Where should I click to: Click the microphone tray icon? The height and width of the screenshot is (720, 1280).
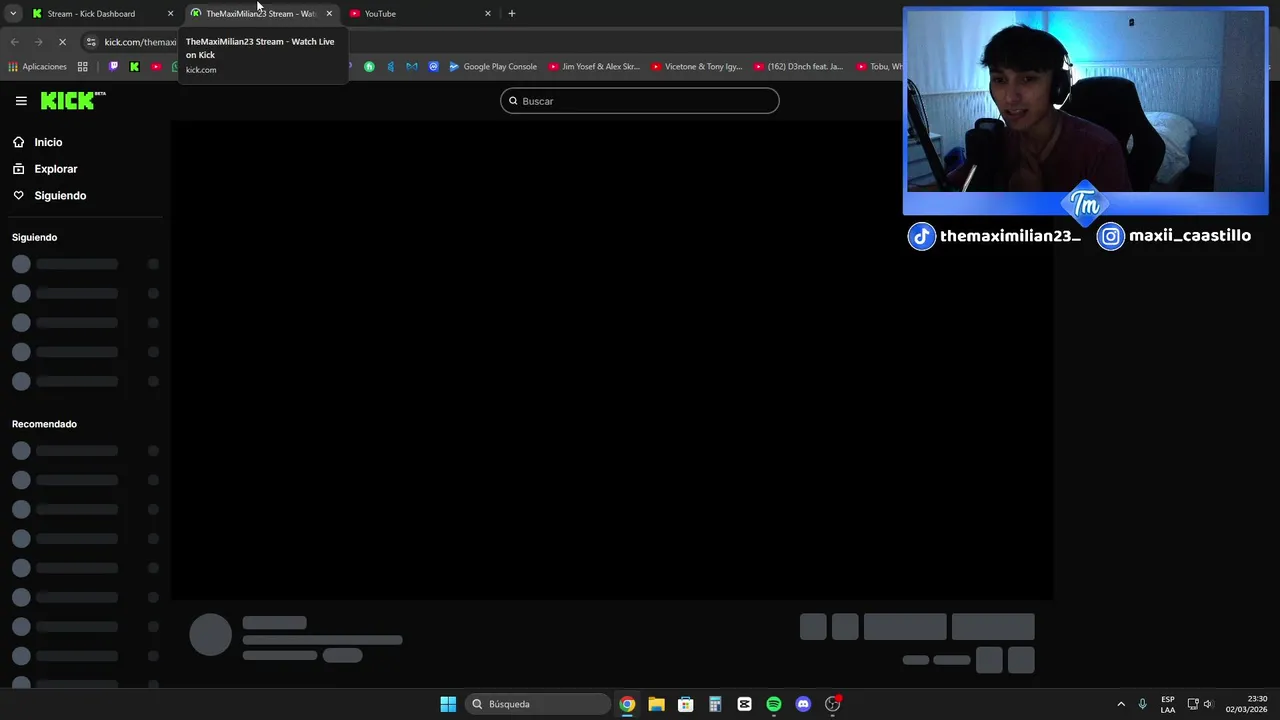click(x=1142, y=704)
